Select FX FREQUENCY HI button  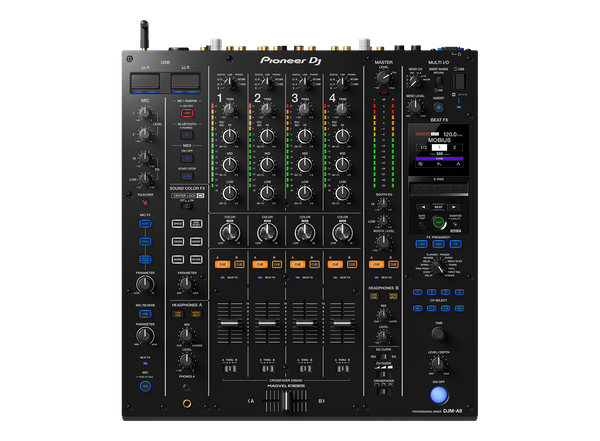(x=455, y=244)
